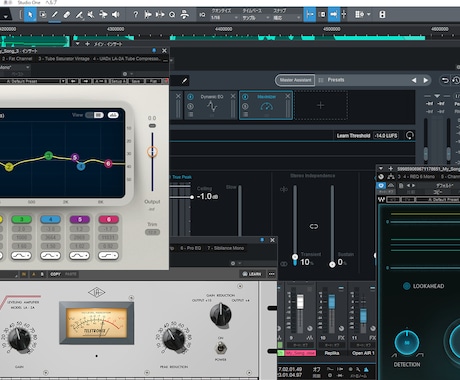This screenshot has height=380, width=460.
Task: Click the LA-2A Peak Reduction knob
Action: point(173,338)
